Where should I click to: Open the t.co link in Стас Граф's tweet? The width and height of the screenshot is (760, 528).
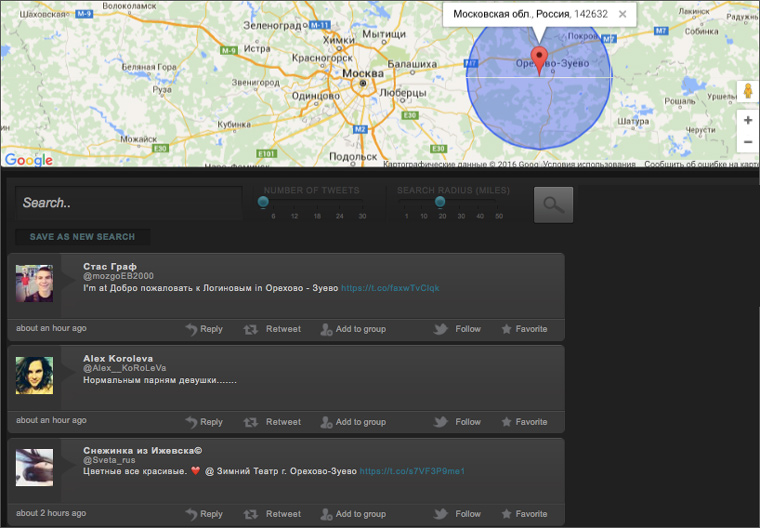tap(389, 288)
